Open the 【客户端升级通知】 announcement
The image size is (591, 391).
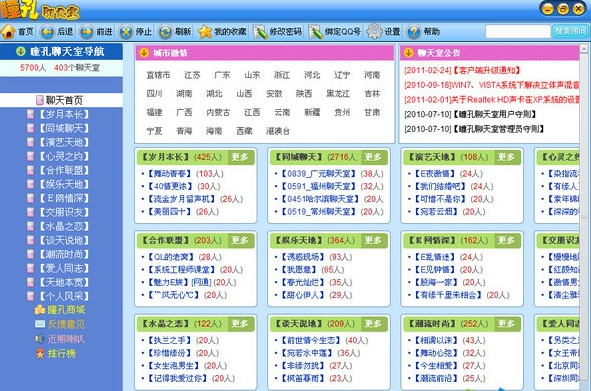[486, 70]
